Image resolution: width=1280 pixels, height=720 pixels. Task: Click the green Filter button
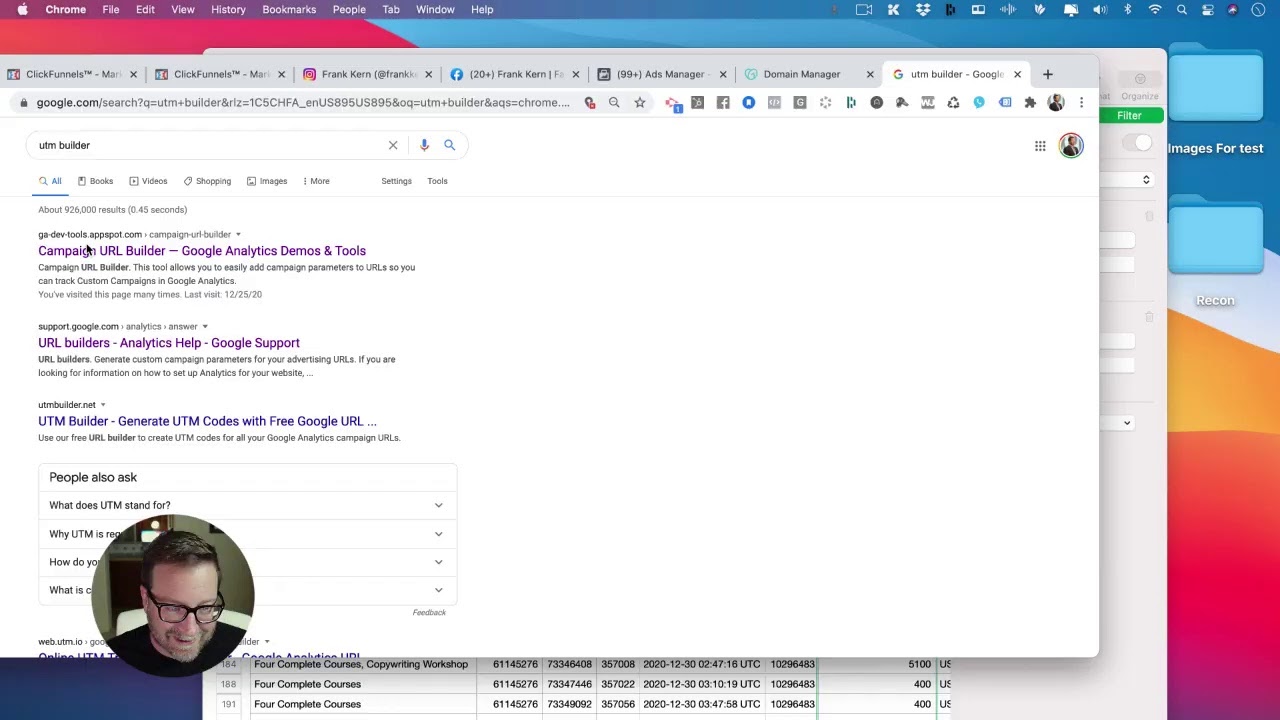pyautogui.click(x=1129, y=116)
